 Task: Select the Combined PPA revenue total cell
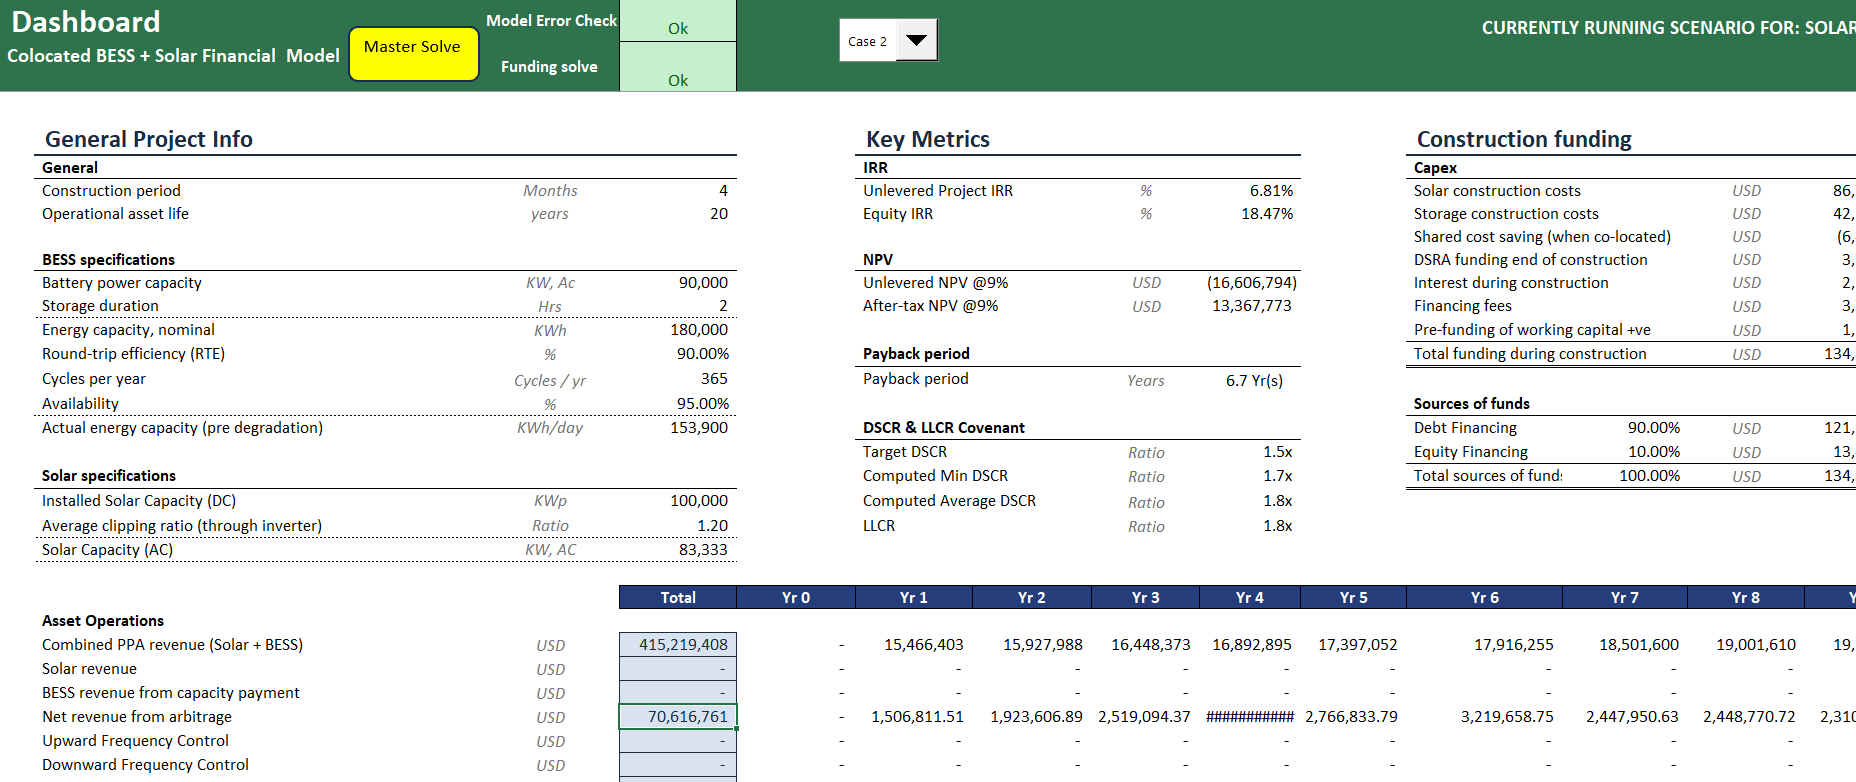[x=678, y=645]
